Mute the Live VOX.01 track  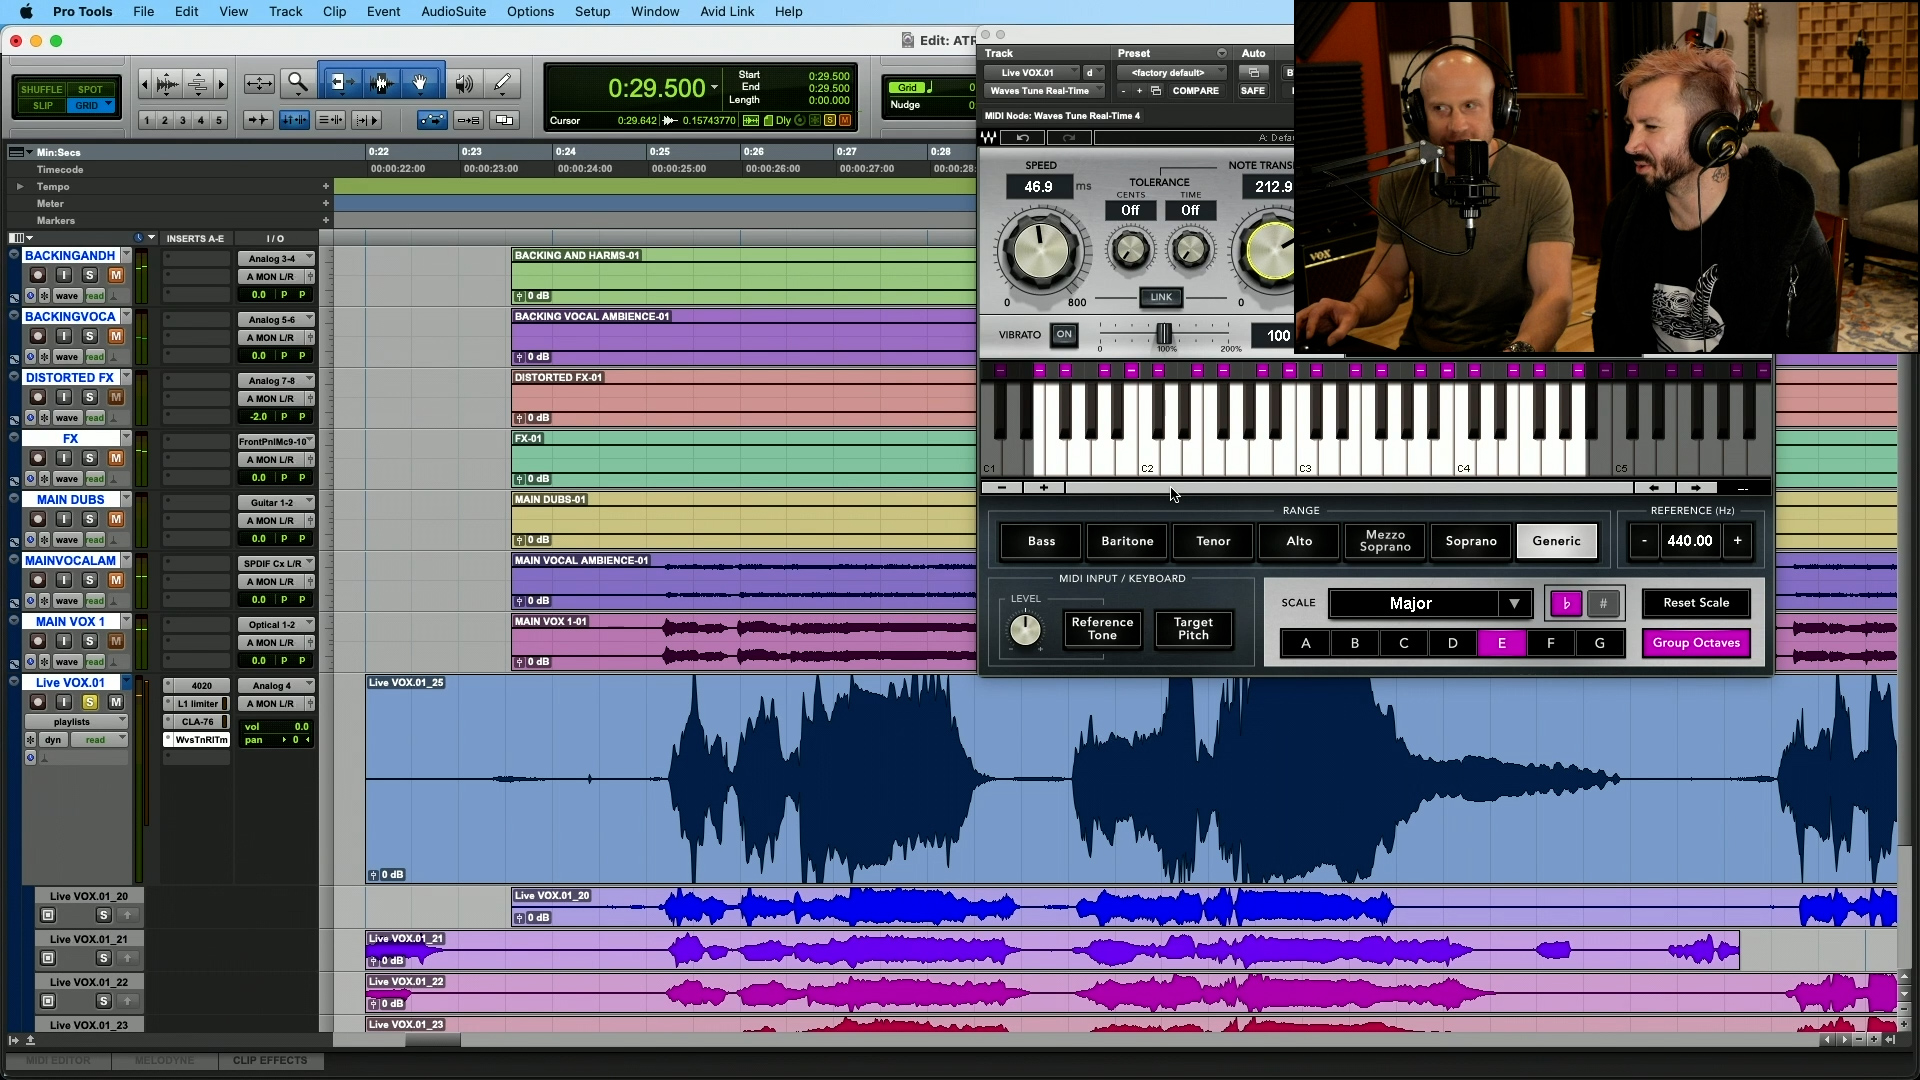click(x=116, y=702)
